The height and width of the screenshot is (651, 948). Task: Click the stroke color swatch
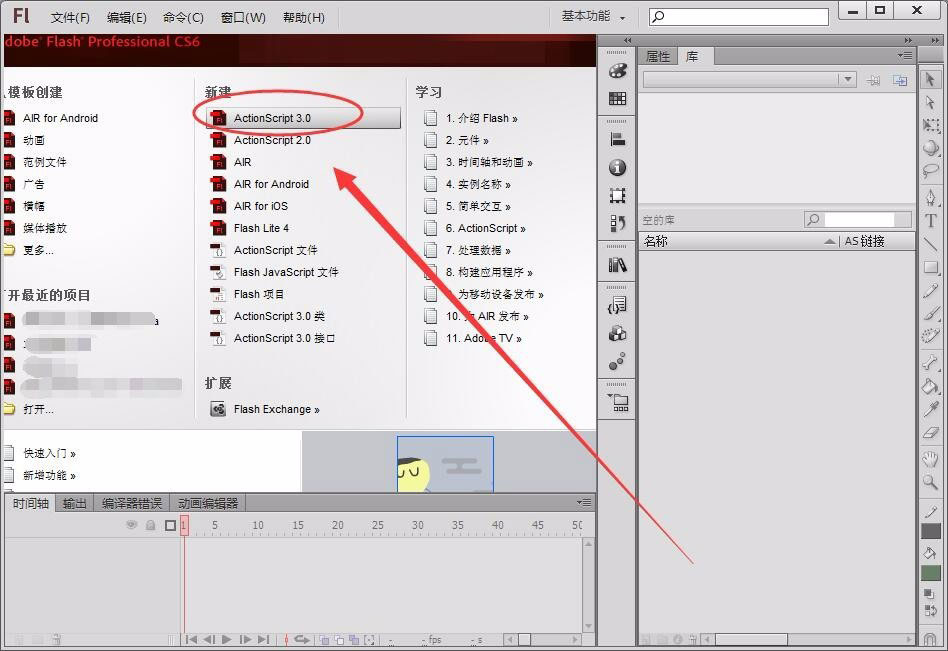pyautogui.click(x=930, y=531)
